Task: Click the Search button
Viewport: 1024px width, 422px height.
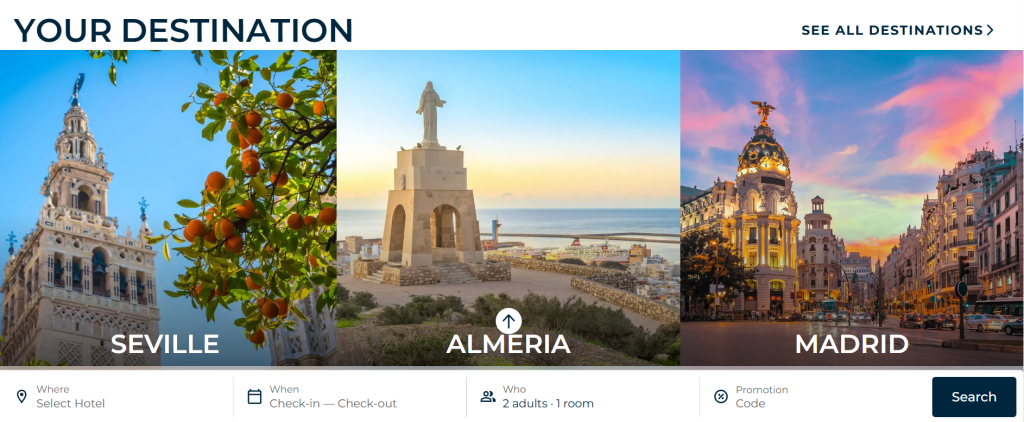Action: point(974,397)
